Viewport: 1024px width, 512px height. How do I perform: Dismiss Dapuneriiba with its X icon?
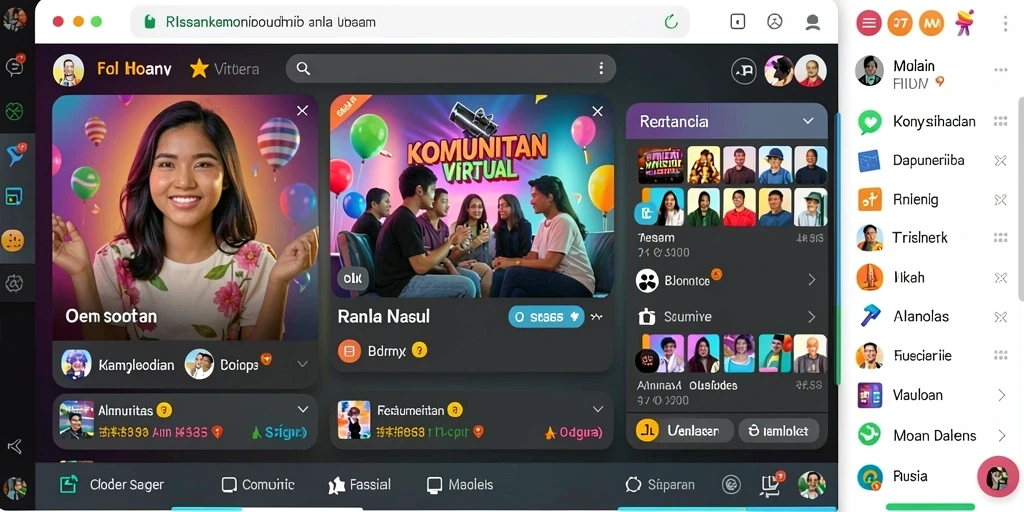point(1000,161)
